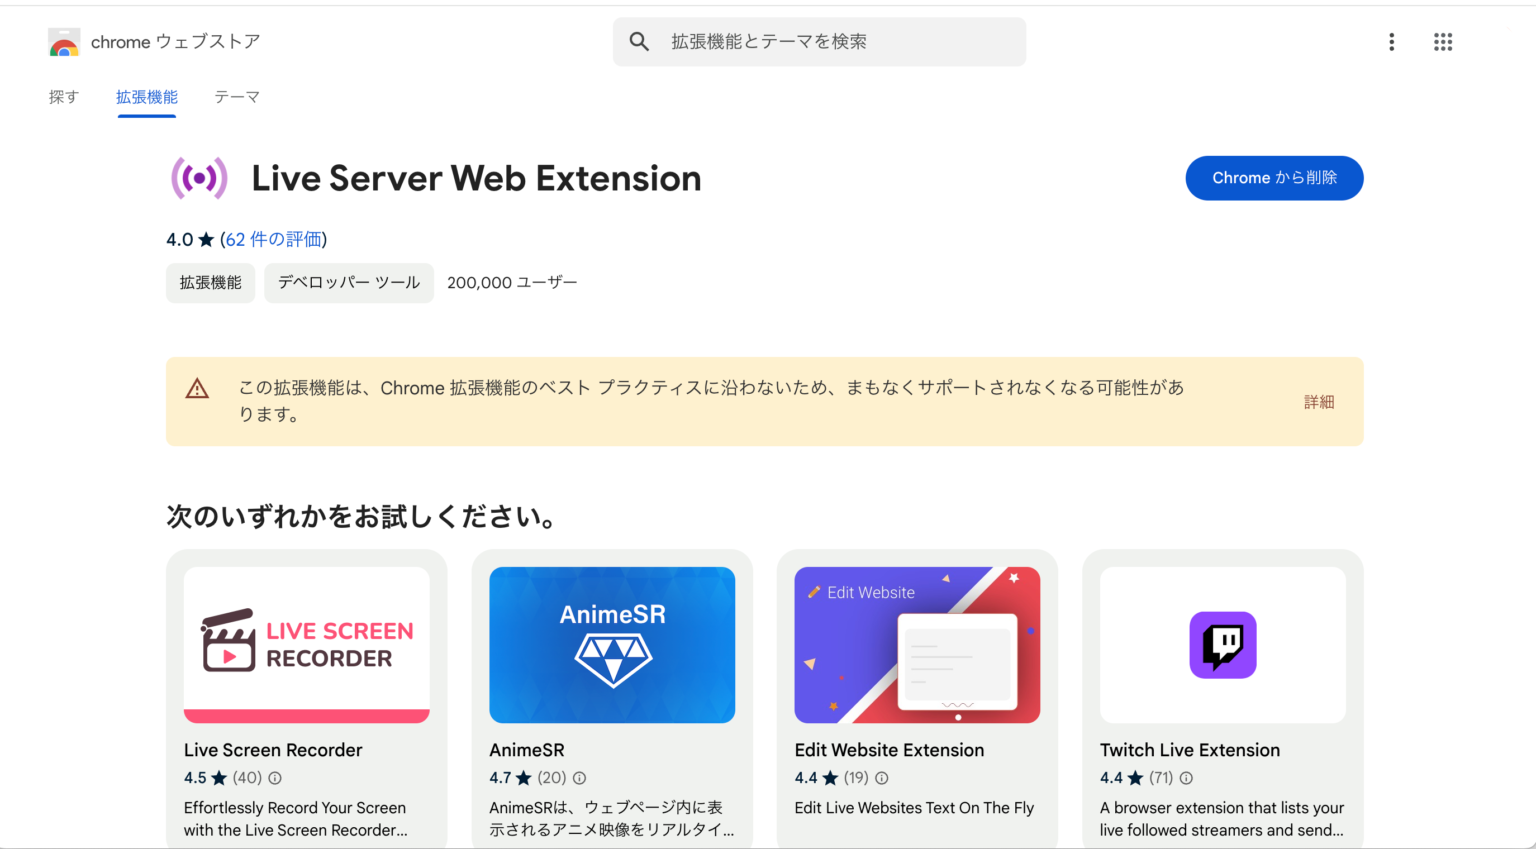Open rating details info for Twitch Live Extension
The height and width of the screenshot is (849, 1536).
[x=1185, y=777]
